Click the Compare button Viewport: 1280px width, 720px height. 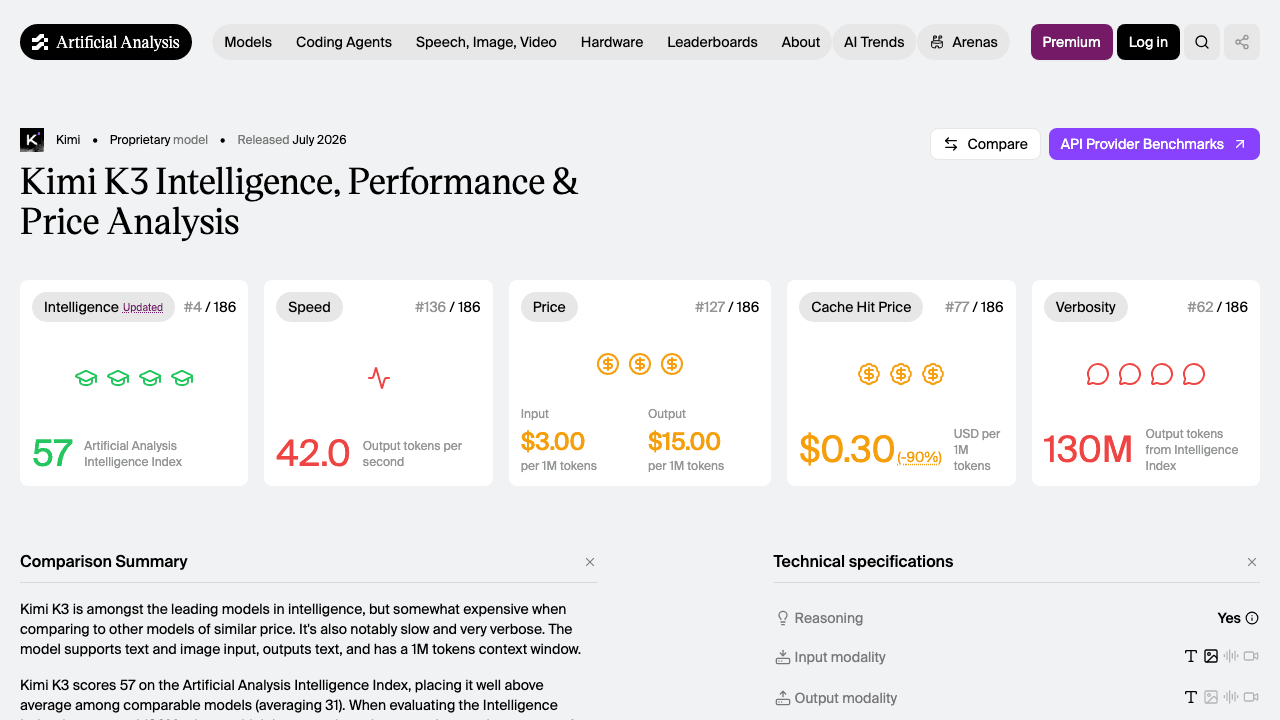click(986, 144)
